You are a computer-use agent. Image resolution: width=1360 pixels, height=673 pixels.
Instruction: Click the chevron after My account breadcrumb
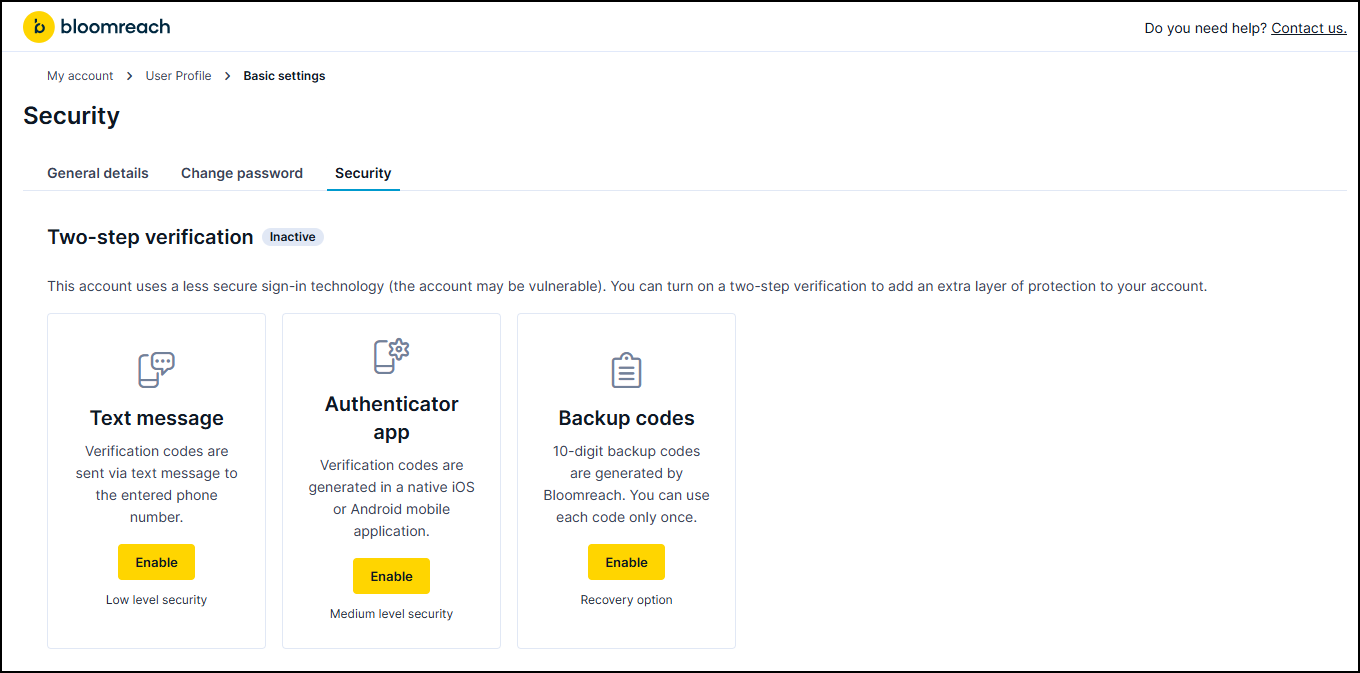pyautogui.click(x=130, y=76)
